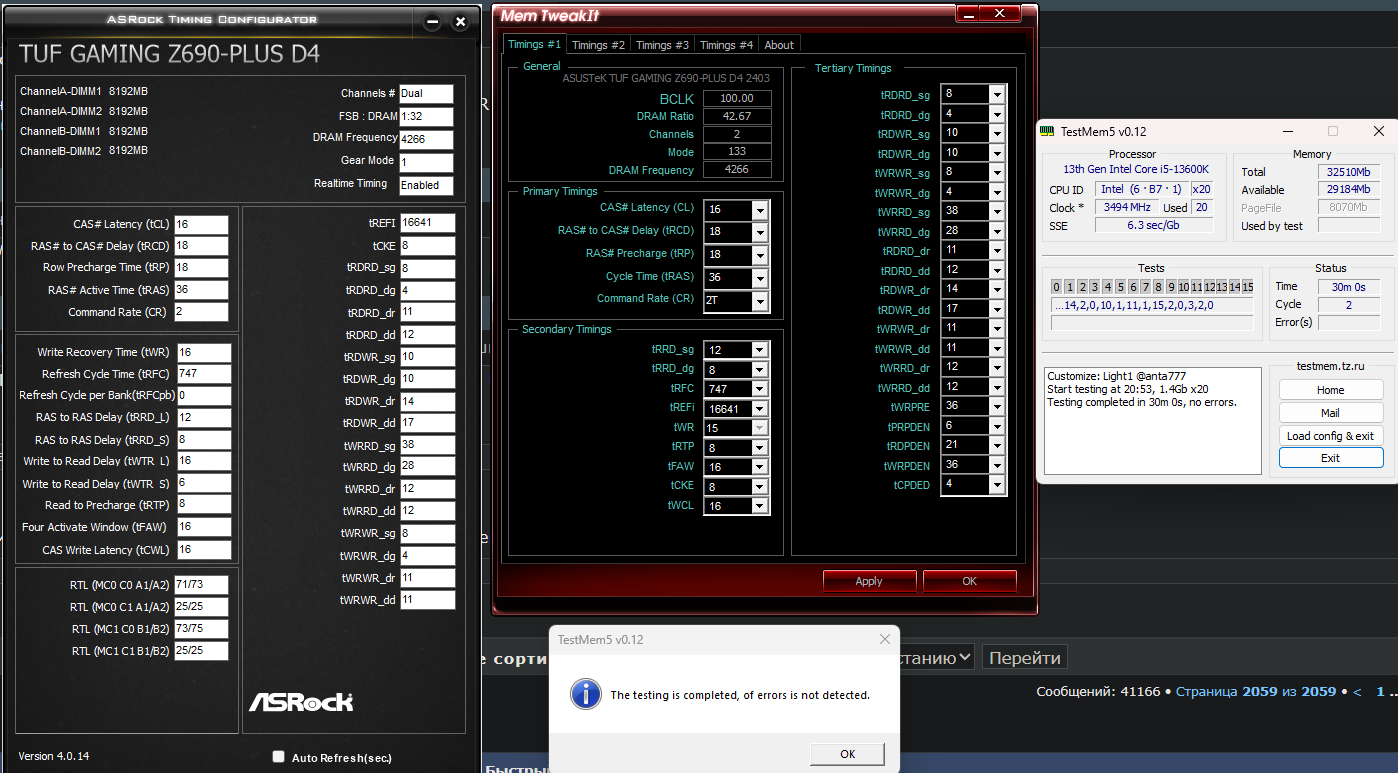1398x773 pixels.
Task: Click the Перейти button on the forum page
Action: [x=1025, y=657]
